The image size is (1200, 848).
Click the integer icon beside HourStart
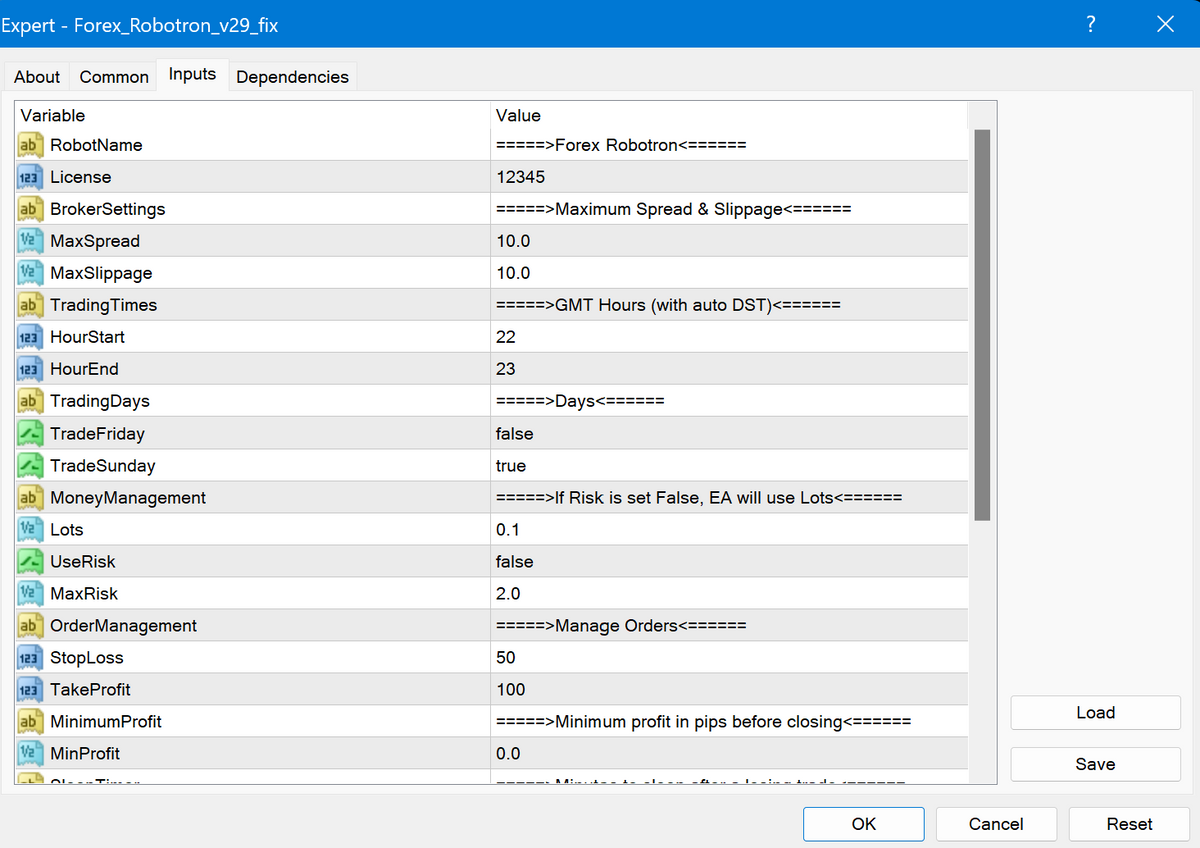tap(30, 337)
